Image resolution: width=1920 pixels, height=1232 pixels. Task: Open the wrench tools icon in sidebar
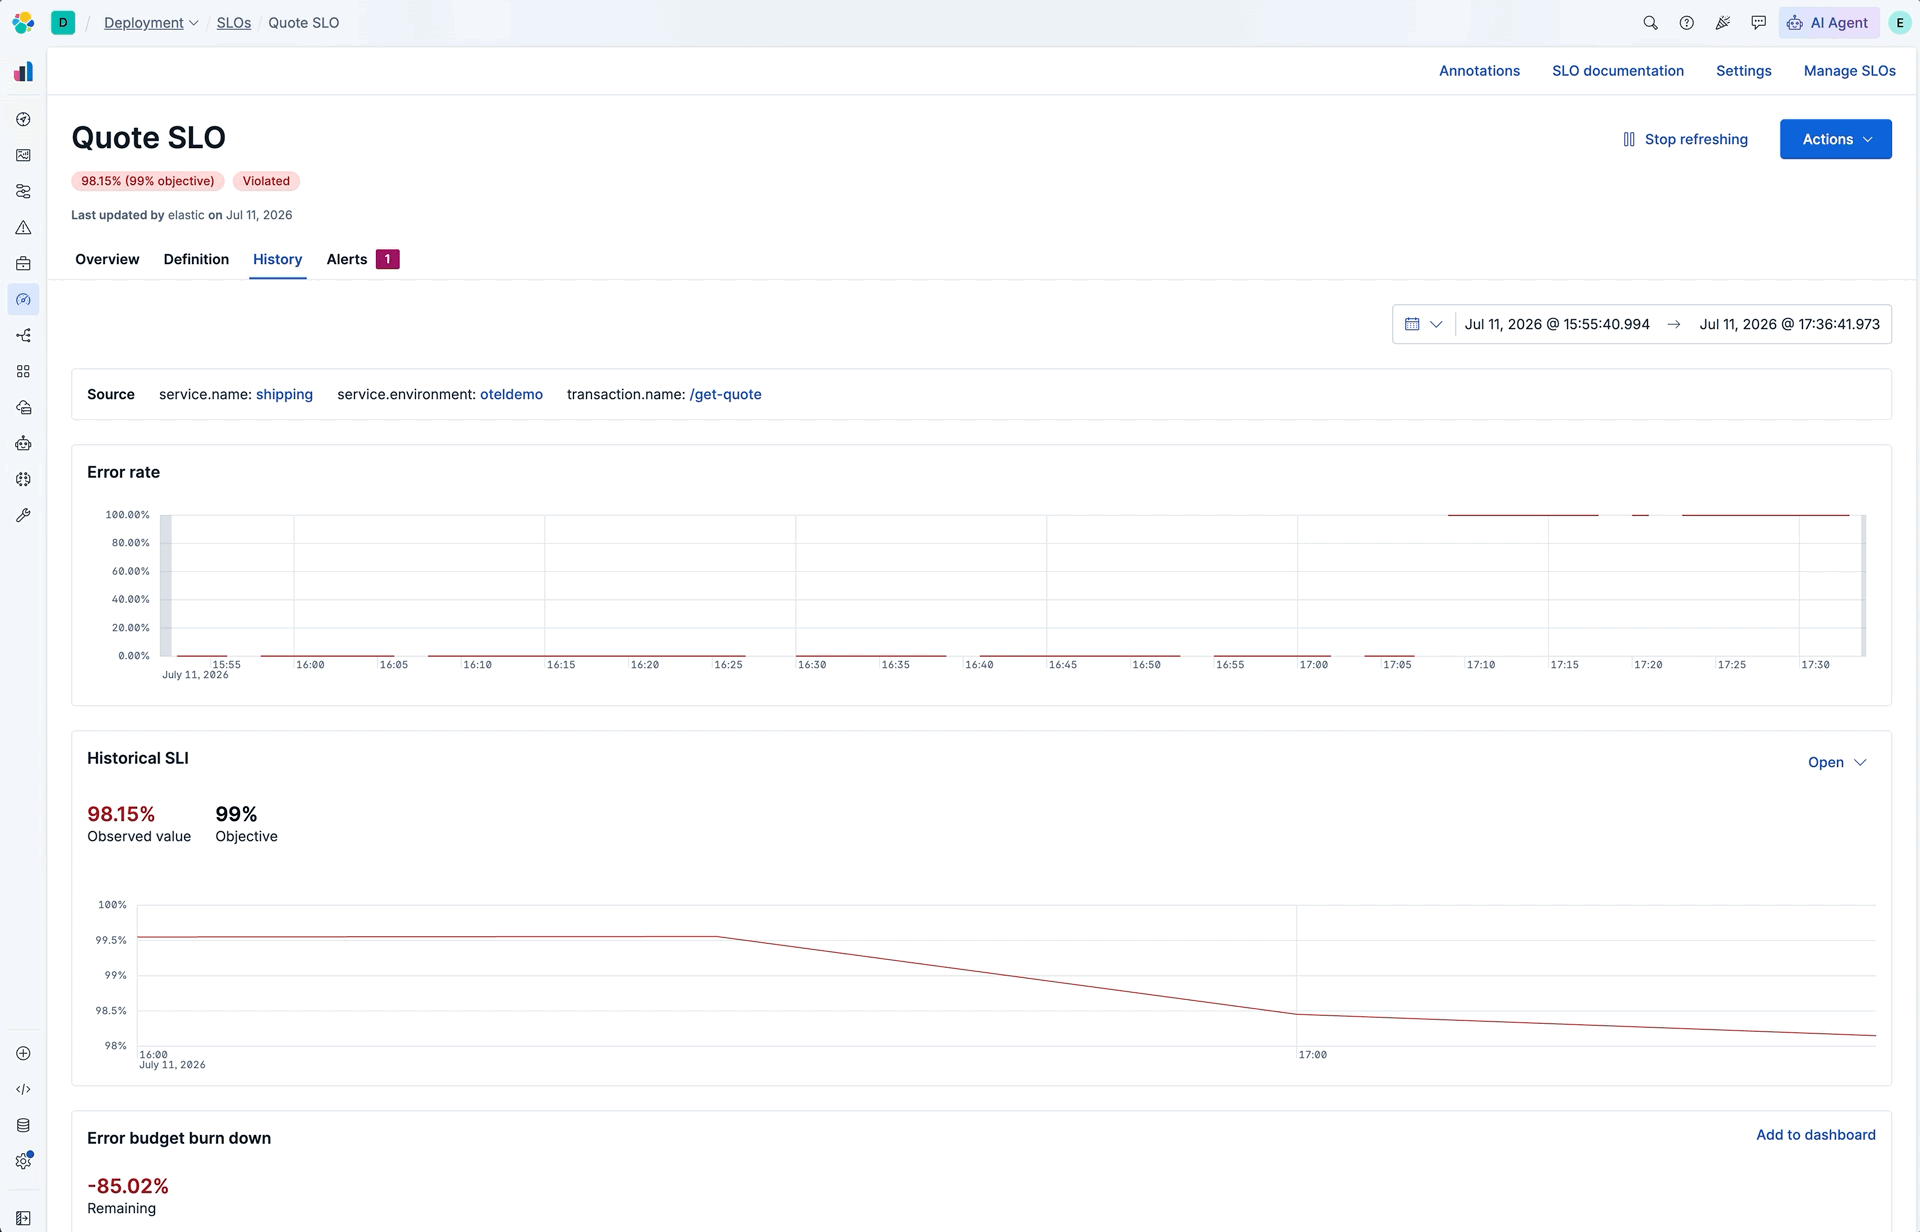[23, 515]
